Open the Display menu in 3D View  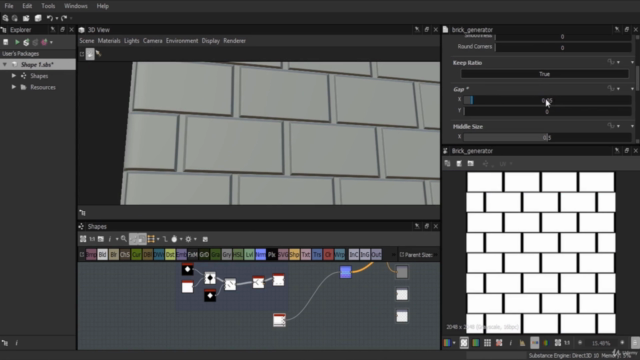[x=211, y=41]
